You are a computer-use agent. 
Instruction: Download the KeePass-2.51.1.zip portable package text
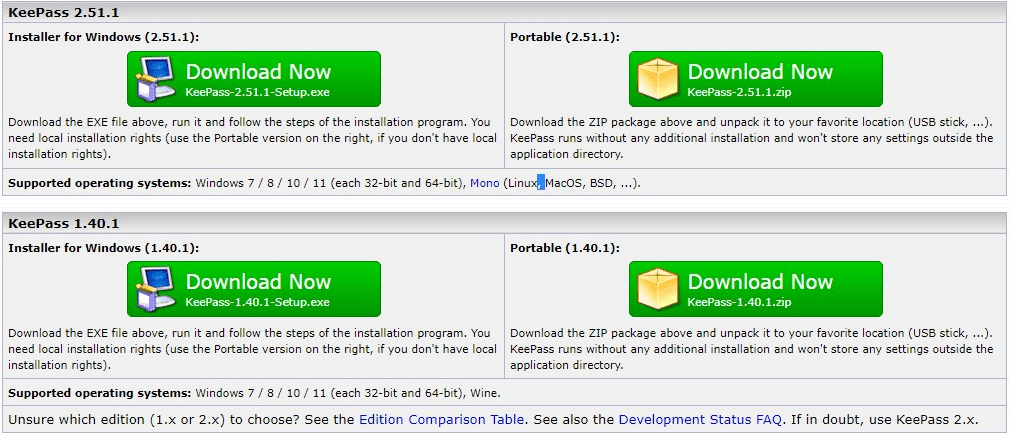click(739, 92)
